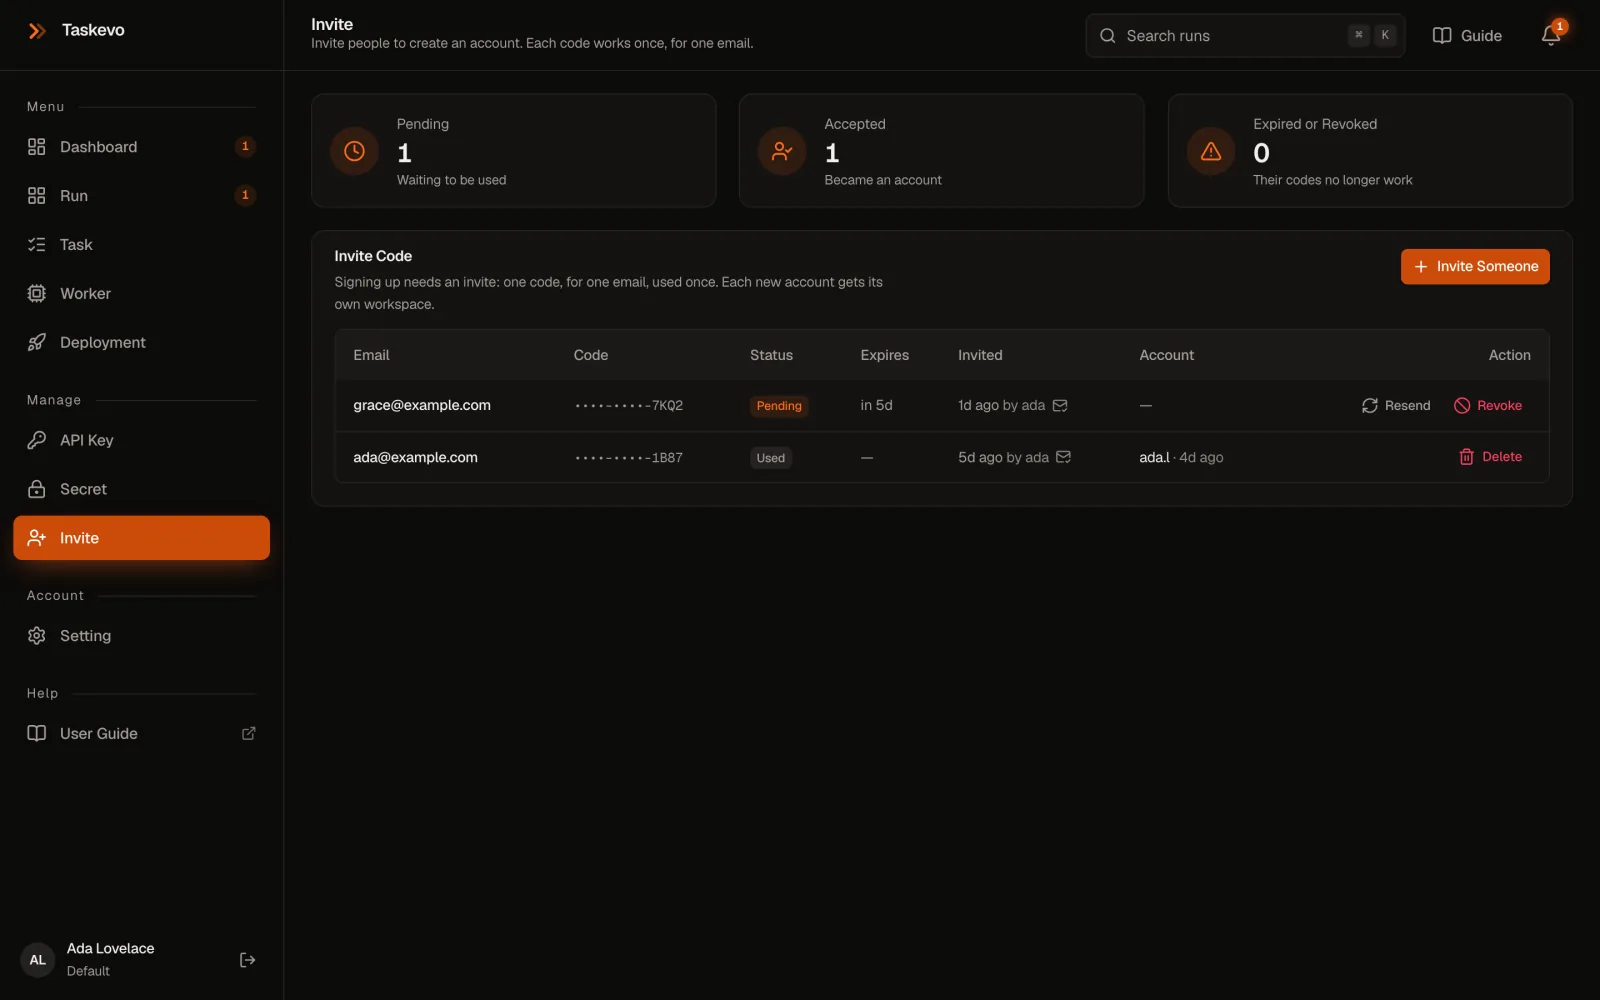Resend the invite for grace@example.com
Image resolution: width=1600 pixels, height=1000 pixels.
(x=1396, y=406)
